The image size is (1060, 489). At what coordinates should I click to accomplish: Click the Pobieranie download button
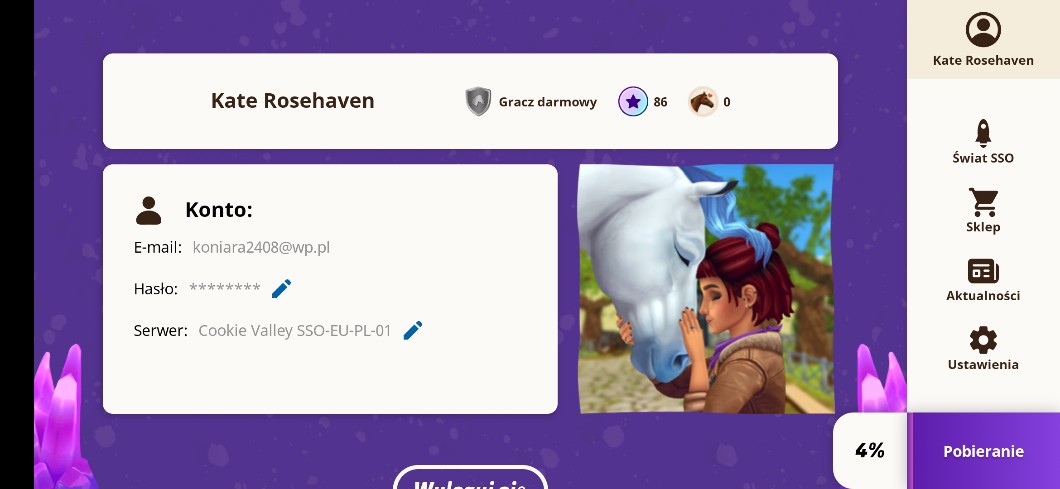coord(984,451)
